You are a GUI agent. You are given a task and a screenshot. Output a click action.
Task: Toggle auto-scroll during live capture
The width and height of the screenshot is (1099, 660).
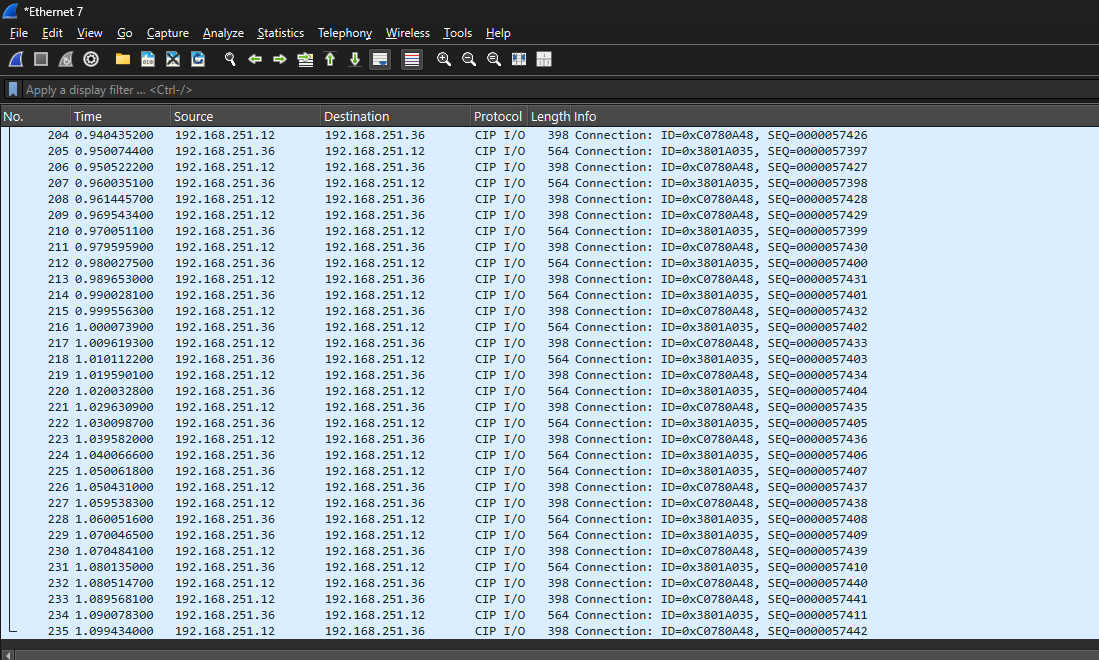click(380, 60)
